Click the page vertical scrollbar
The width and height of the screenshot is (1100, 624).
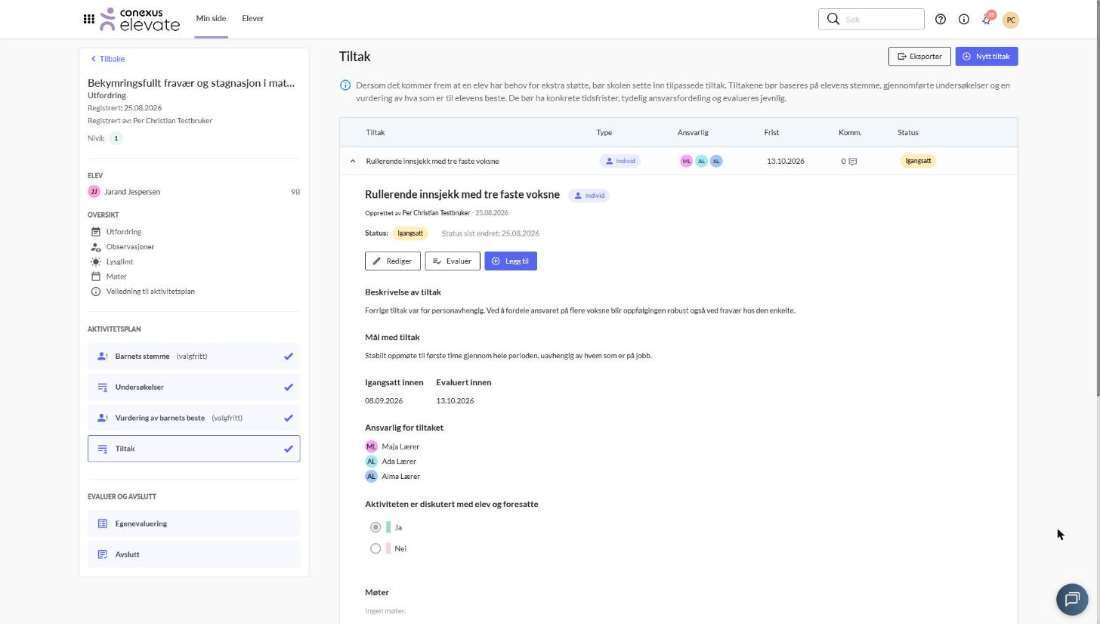point(1096,197)
